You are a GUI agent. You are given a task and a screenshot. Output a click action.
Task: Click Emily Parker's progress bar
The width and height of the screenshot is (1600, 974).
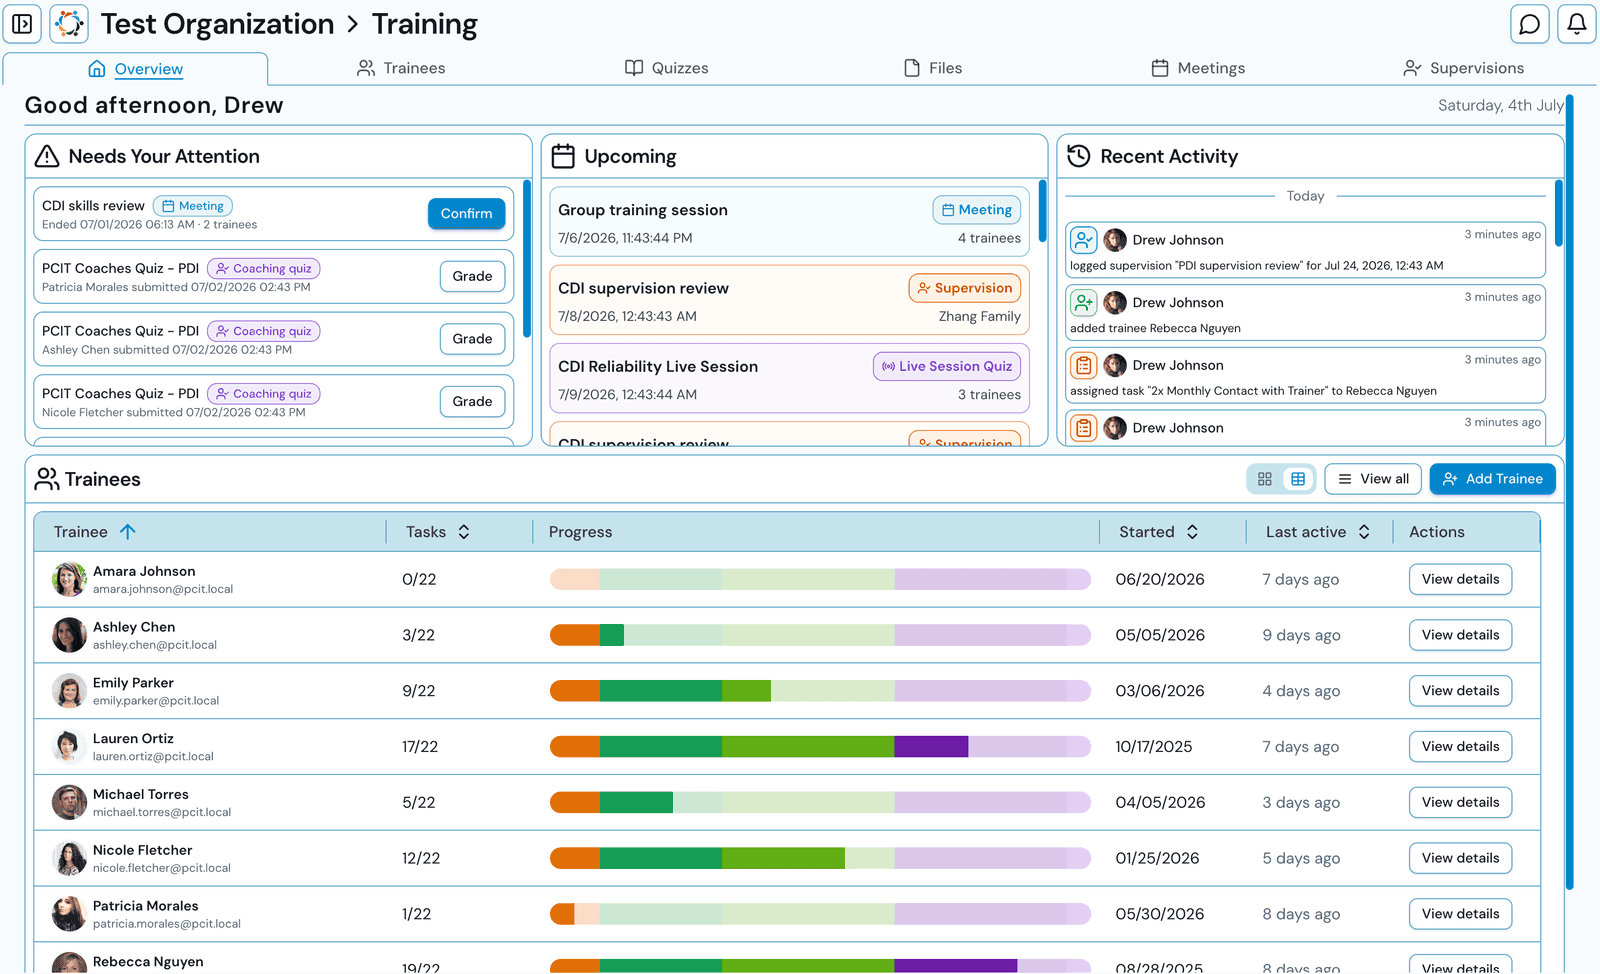(x=820, y=691)
